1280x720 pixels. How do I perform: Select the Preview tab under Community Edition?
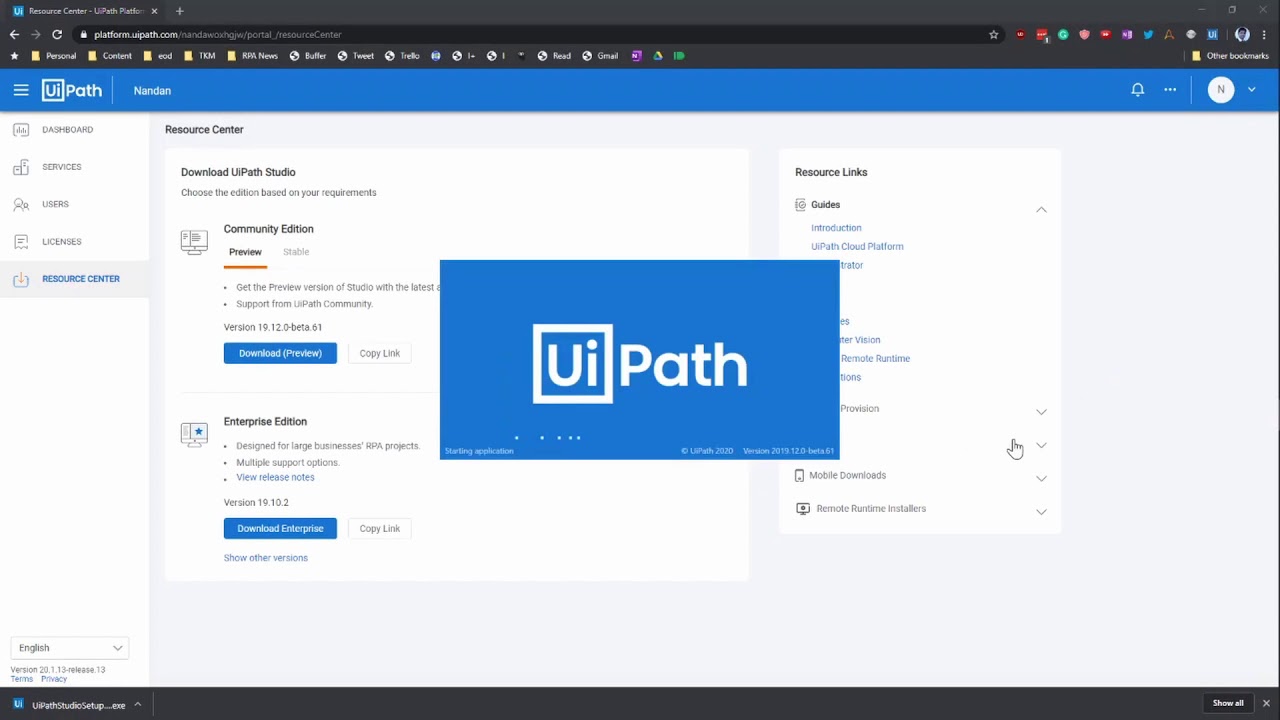coord(245,252)
